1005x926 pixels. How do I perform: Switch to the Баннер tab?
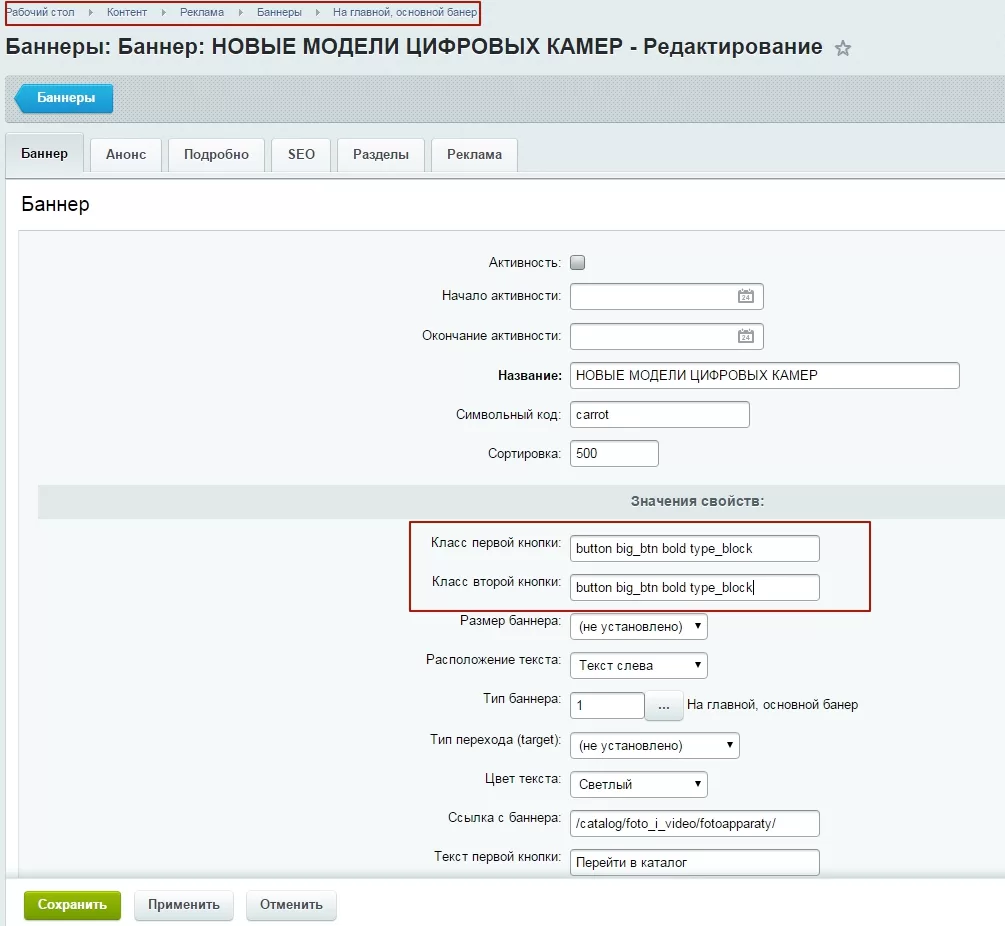point(44,153)
